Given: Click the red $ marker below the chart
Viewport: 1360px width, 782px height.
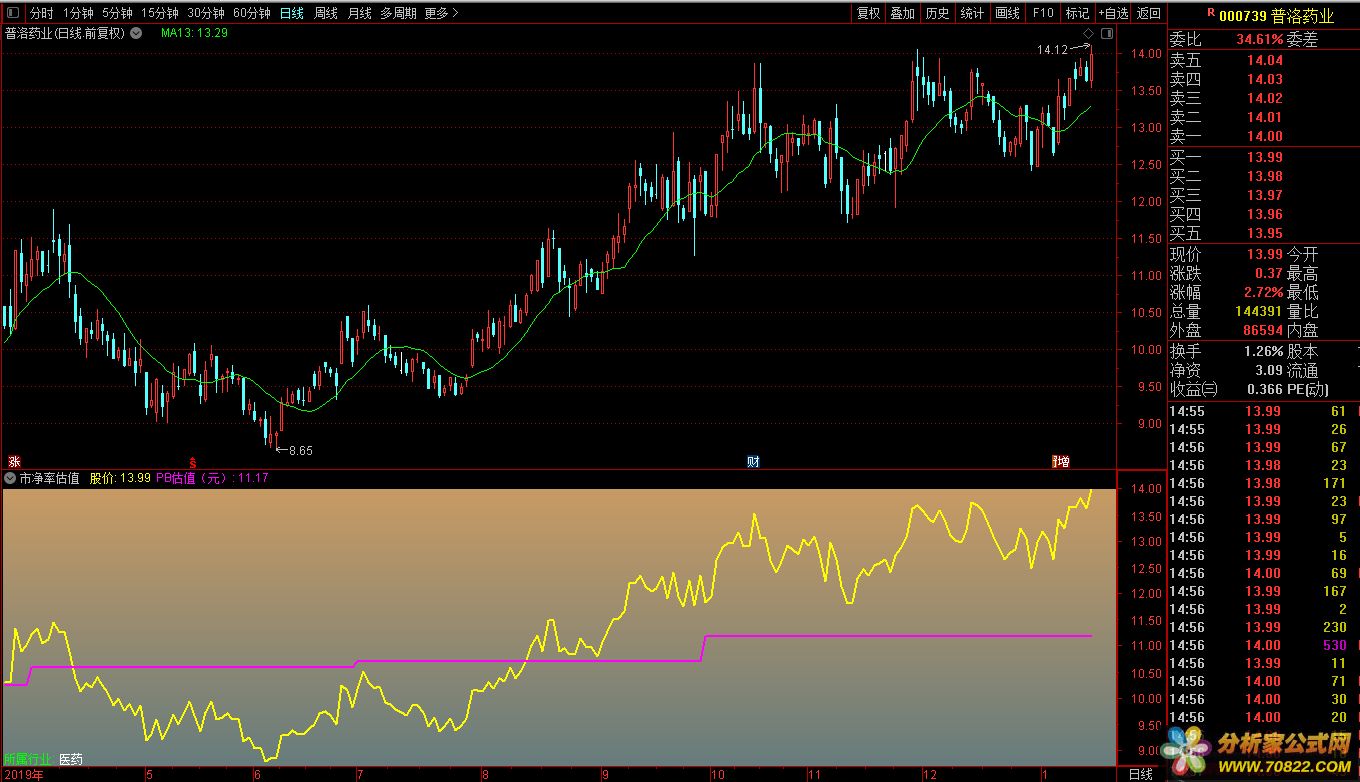Looking at the screenshot, I should point(193,461).
